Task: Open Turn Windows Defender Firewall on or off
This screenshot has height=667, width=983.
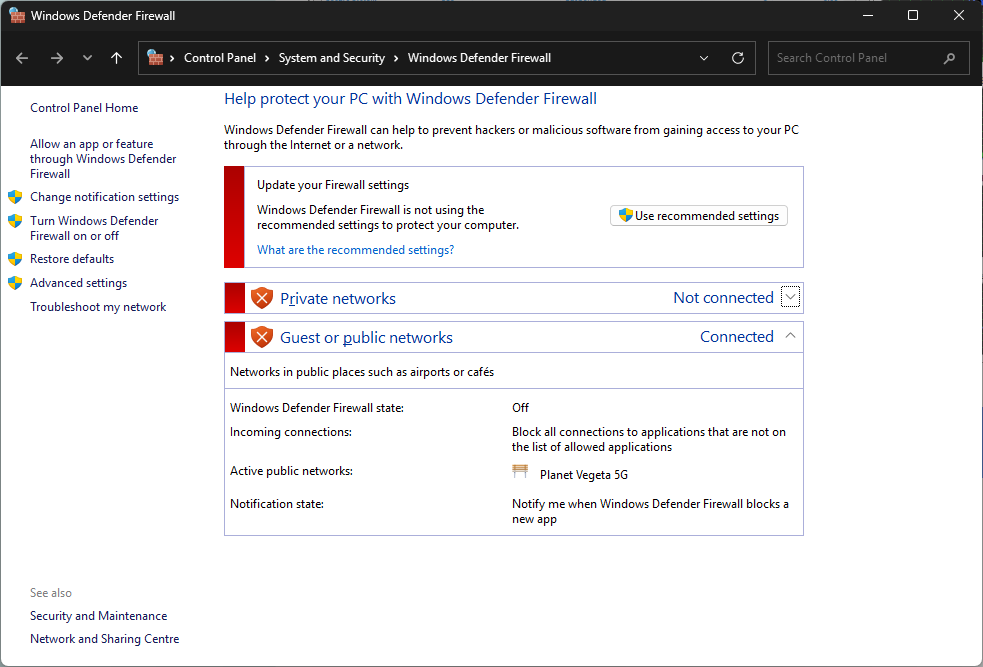Action: tap(94, 228)
